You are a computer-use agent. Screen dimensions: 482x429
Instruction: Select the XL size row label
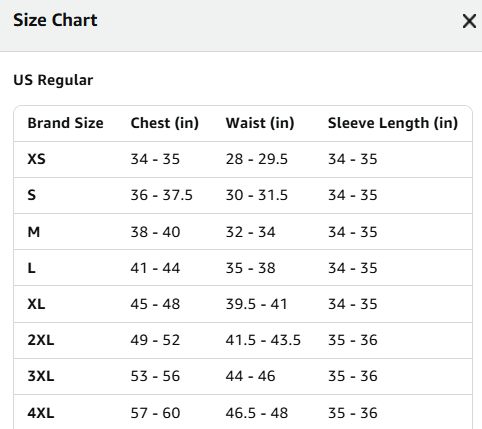pyautogui.click(x=36, y=304)
